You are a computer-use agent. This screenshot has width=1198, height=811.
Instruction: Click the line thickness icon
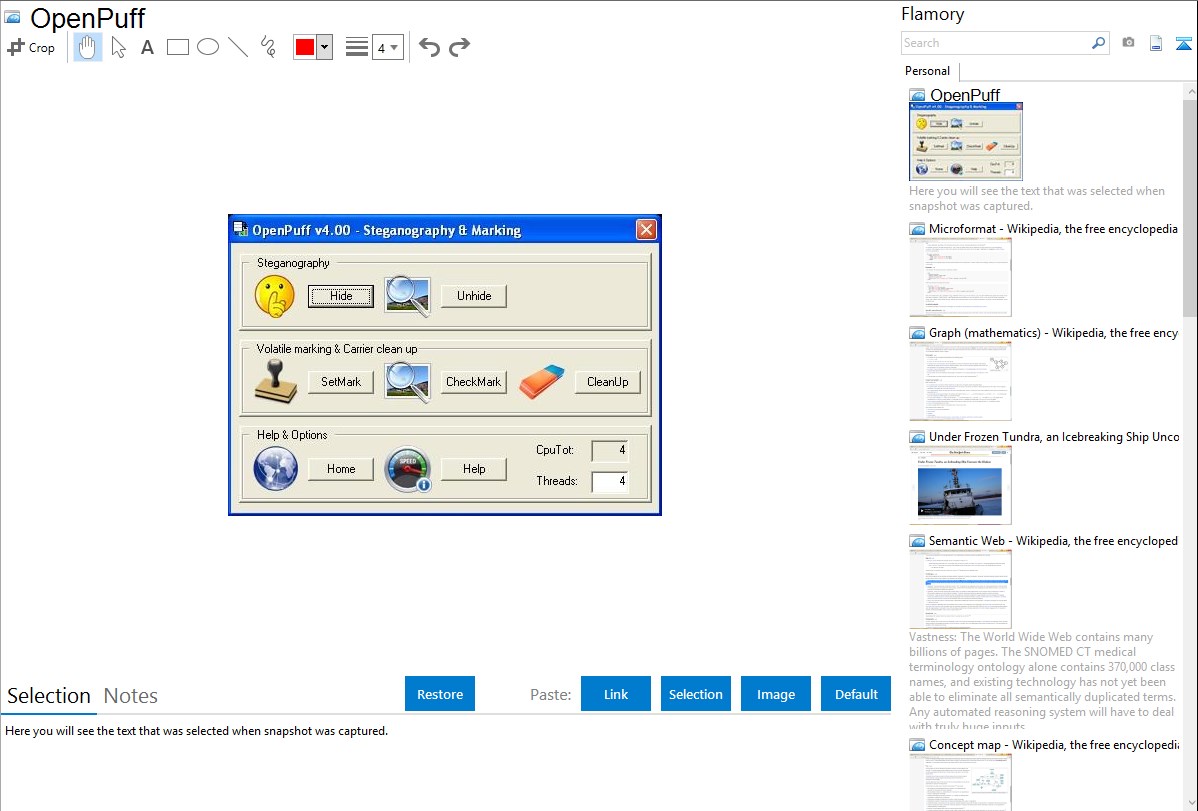coord(357,47)
